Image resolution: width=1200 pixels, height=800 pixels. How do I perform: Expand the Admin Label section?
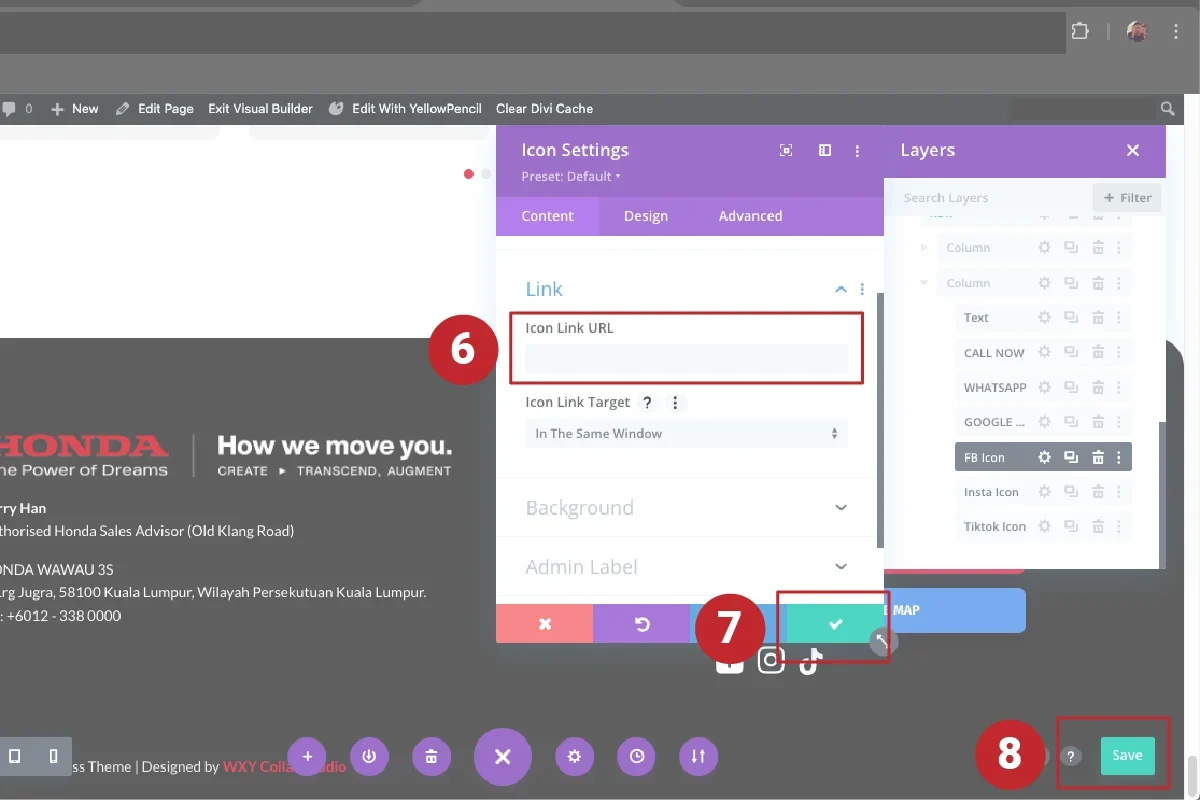click(x=686, y=567)
